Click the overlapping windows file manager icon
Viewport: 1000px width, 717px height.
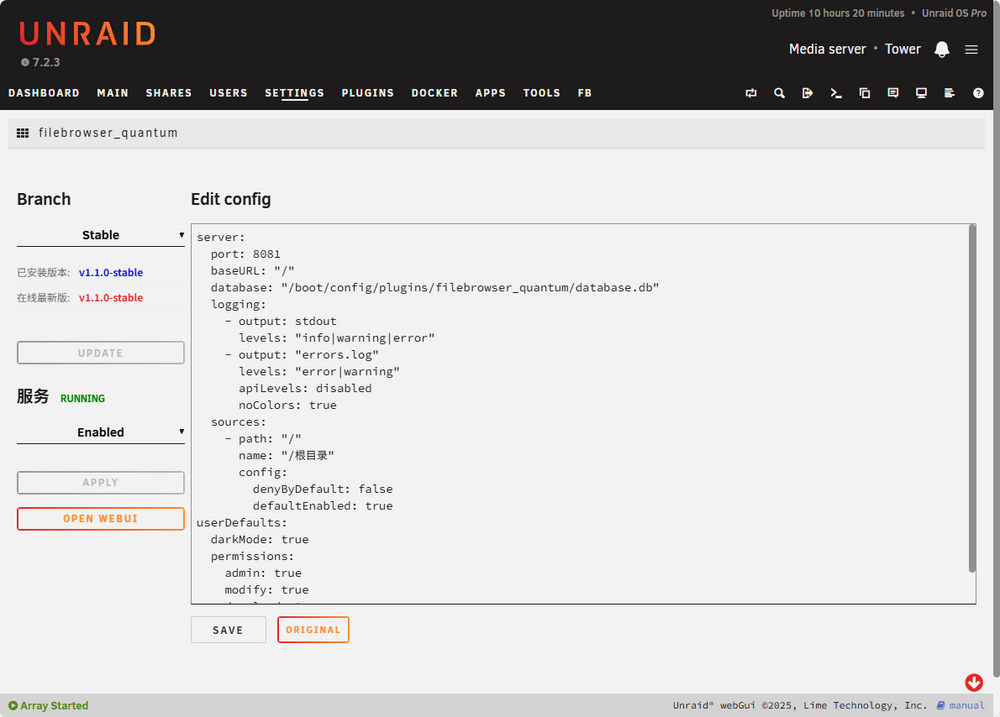(865, 93)
